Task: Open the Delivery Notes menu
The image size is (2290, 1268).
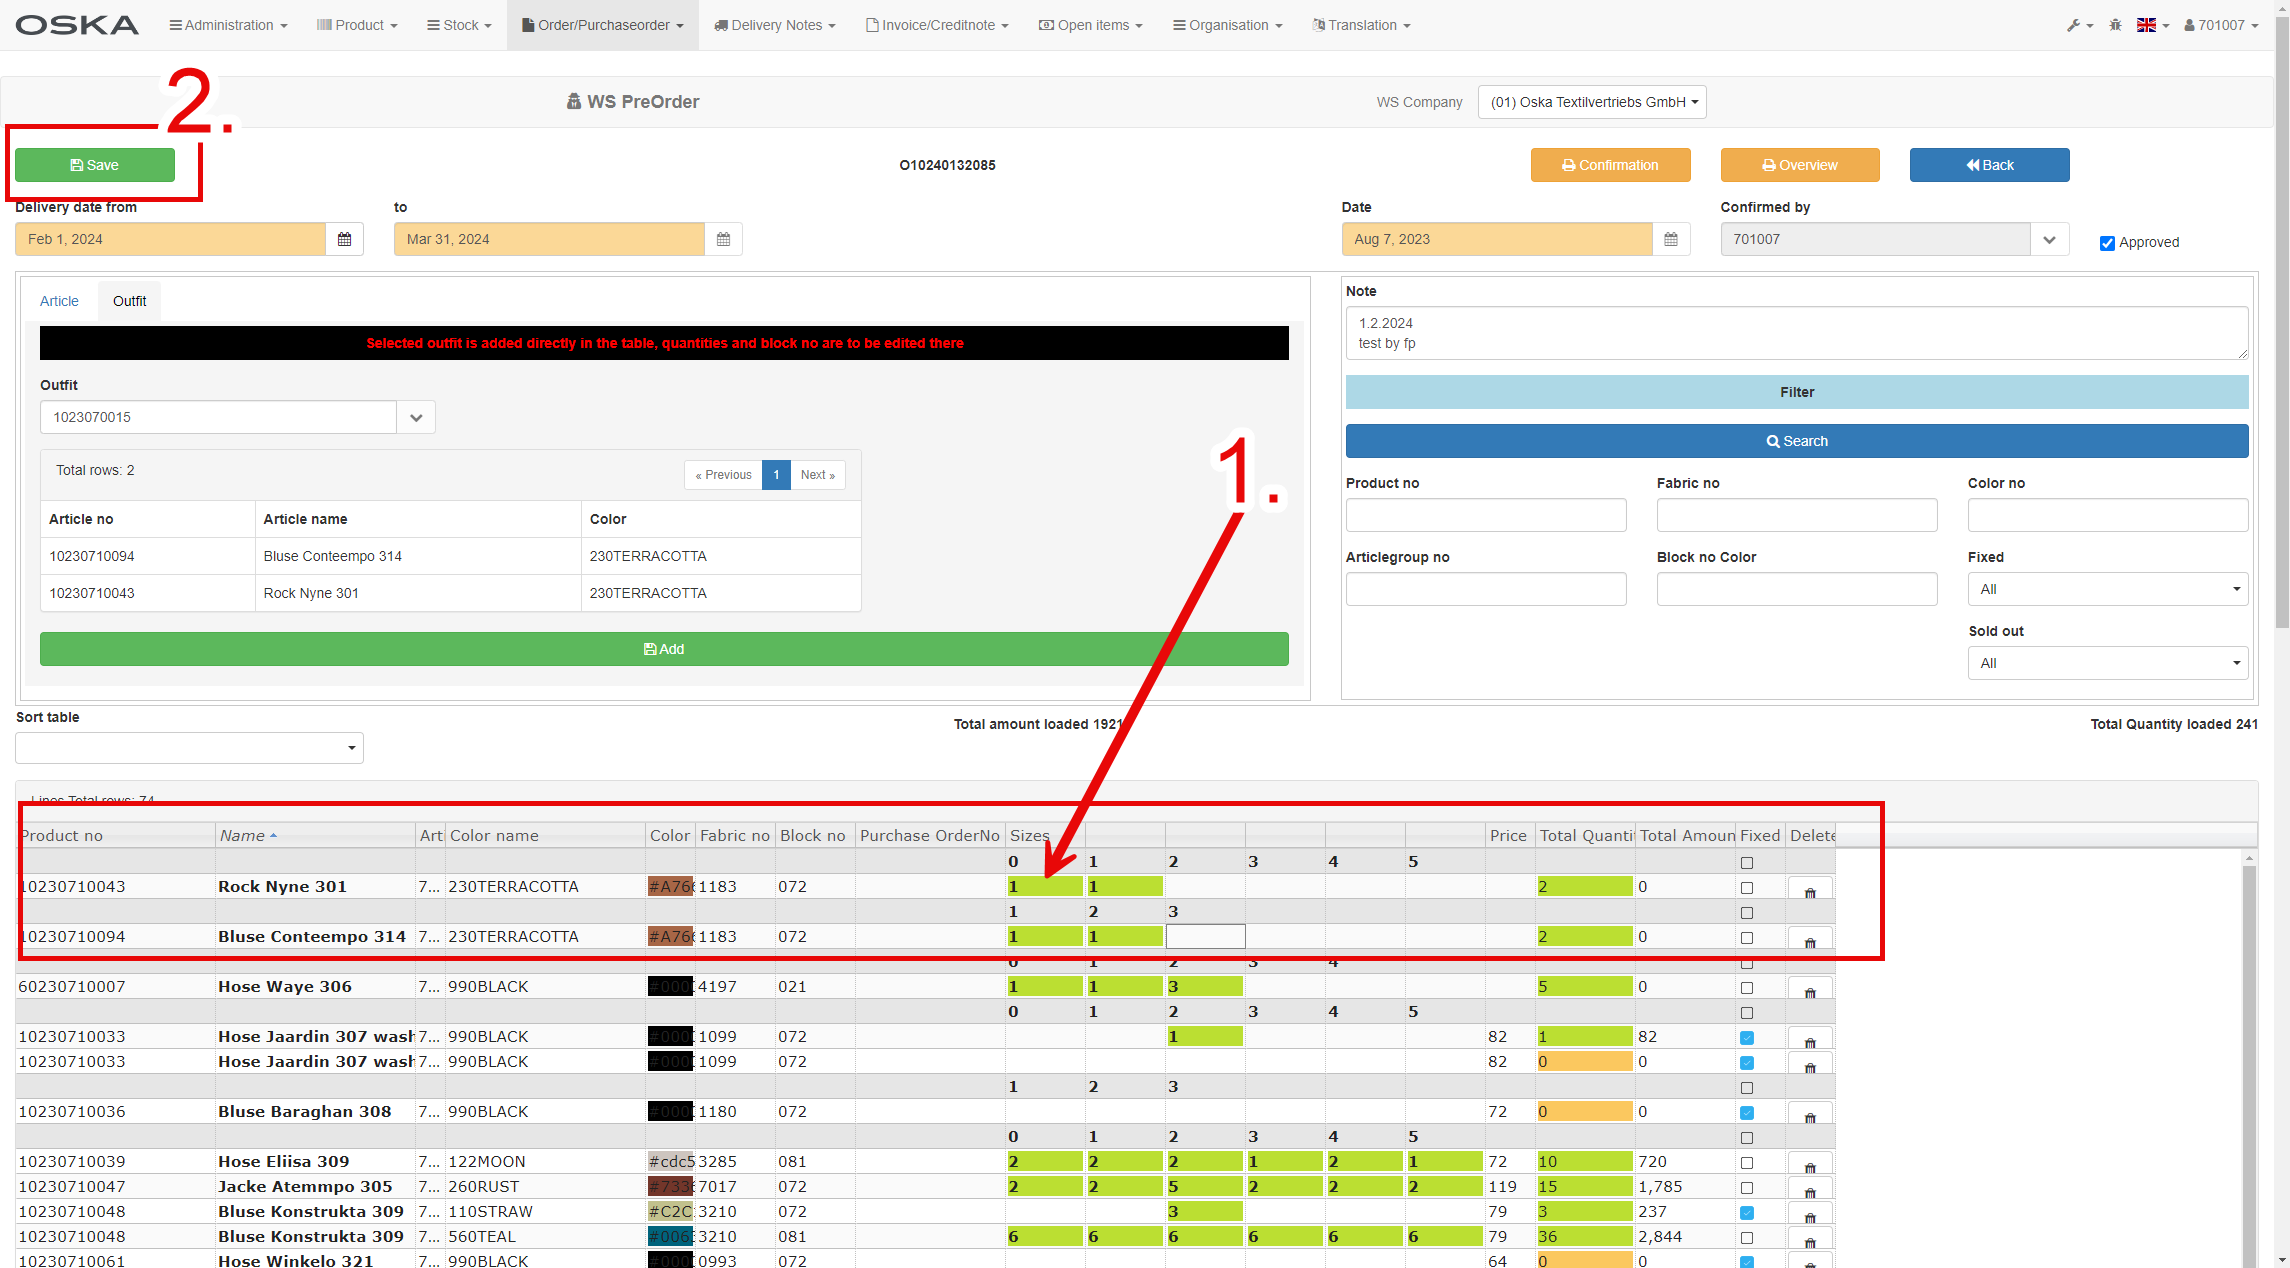Action: (x=774, y=25)
